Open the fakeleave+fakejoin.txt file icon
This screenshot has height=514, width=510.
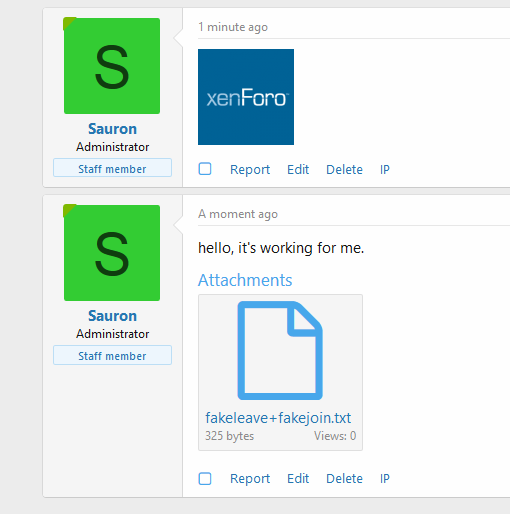click(280, 351)
